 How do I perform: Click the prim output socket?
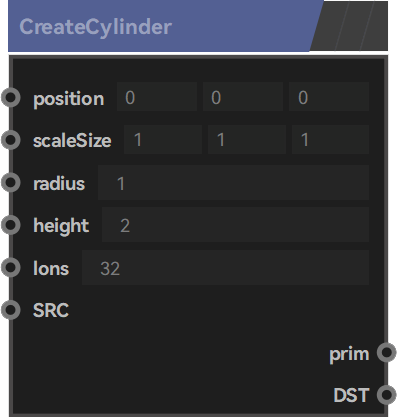pos(387,352)
